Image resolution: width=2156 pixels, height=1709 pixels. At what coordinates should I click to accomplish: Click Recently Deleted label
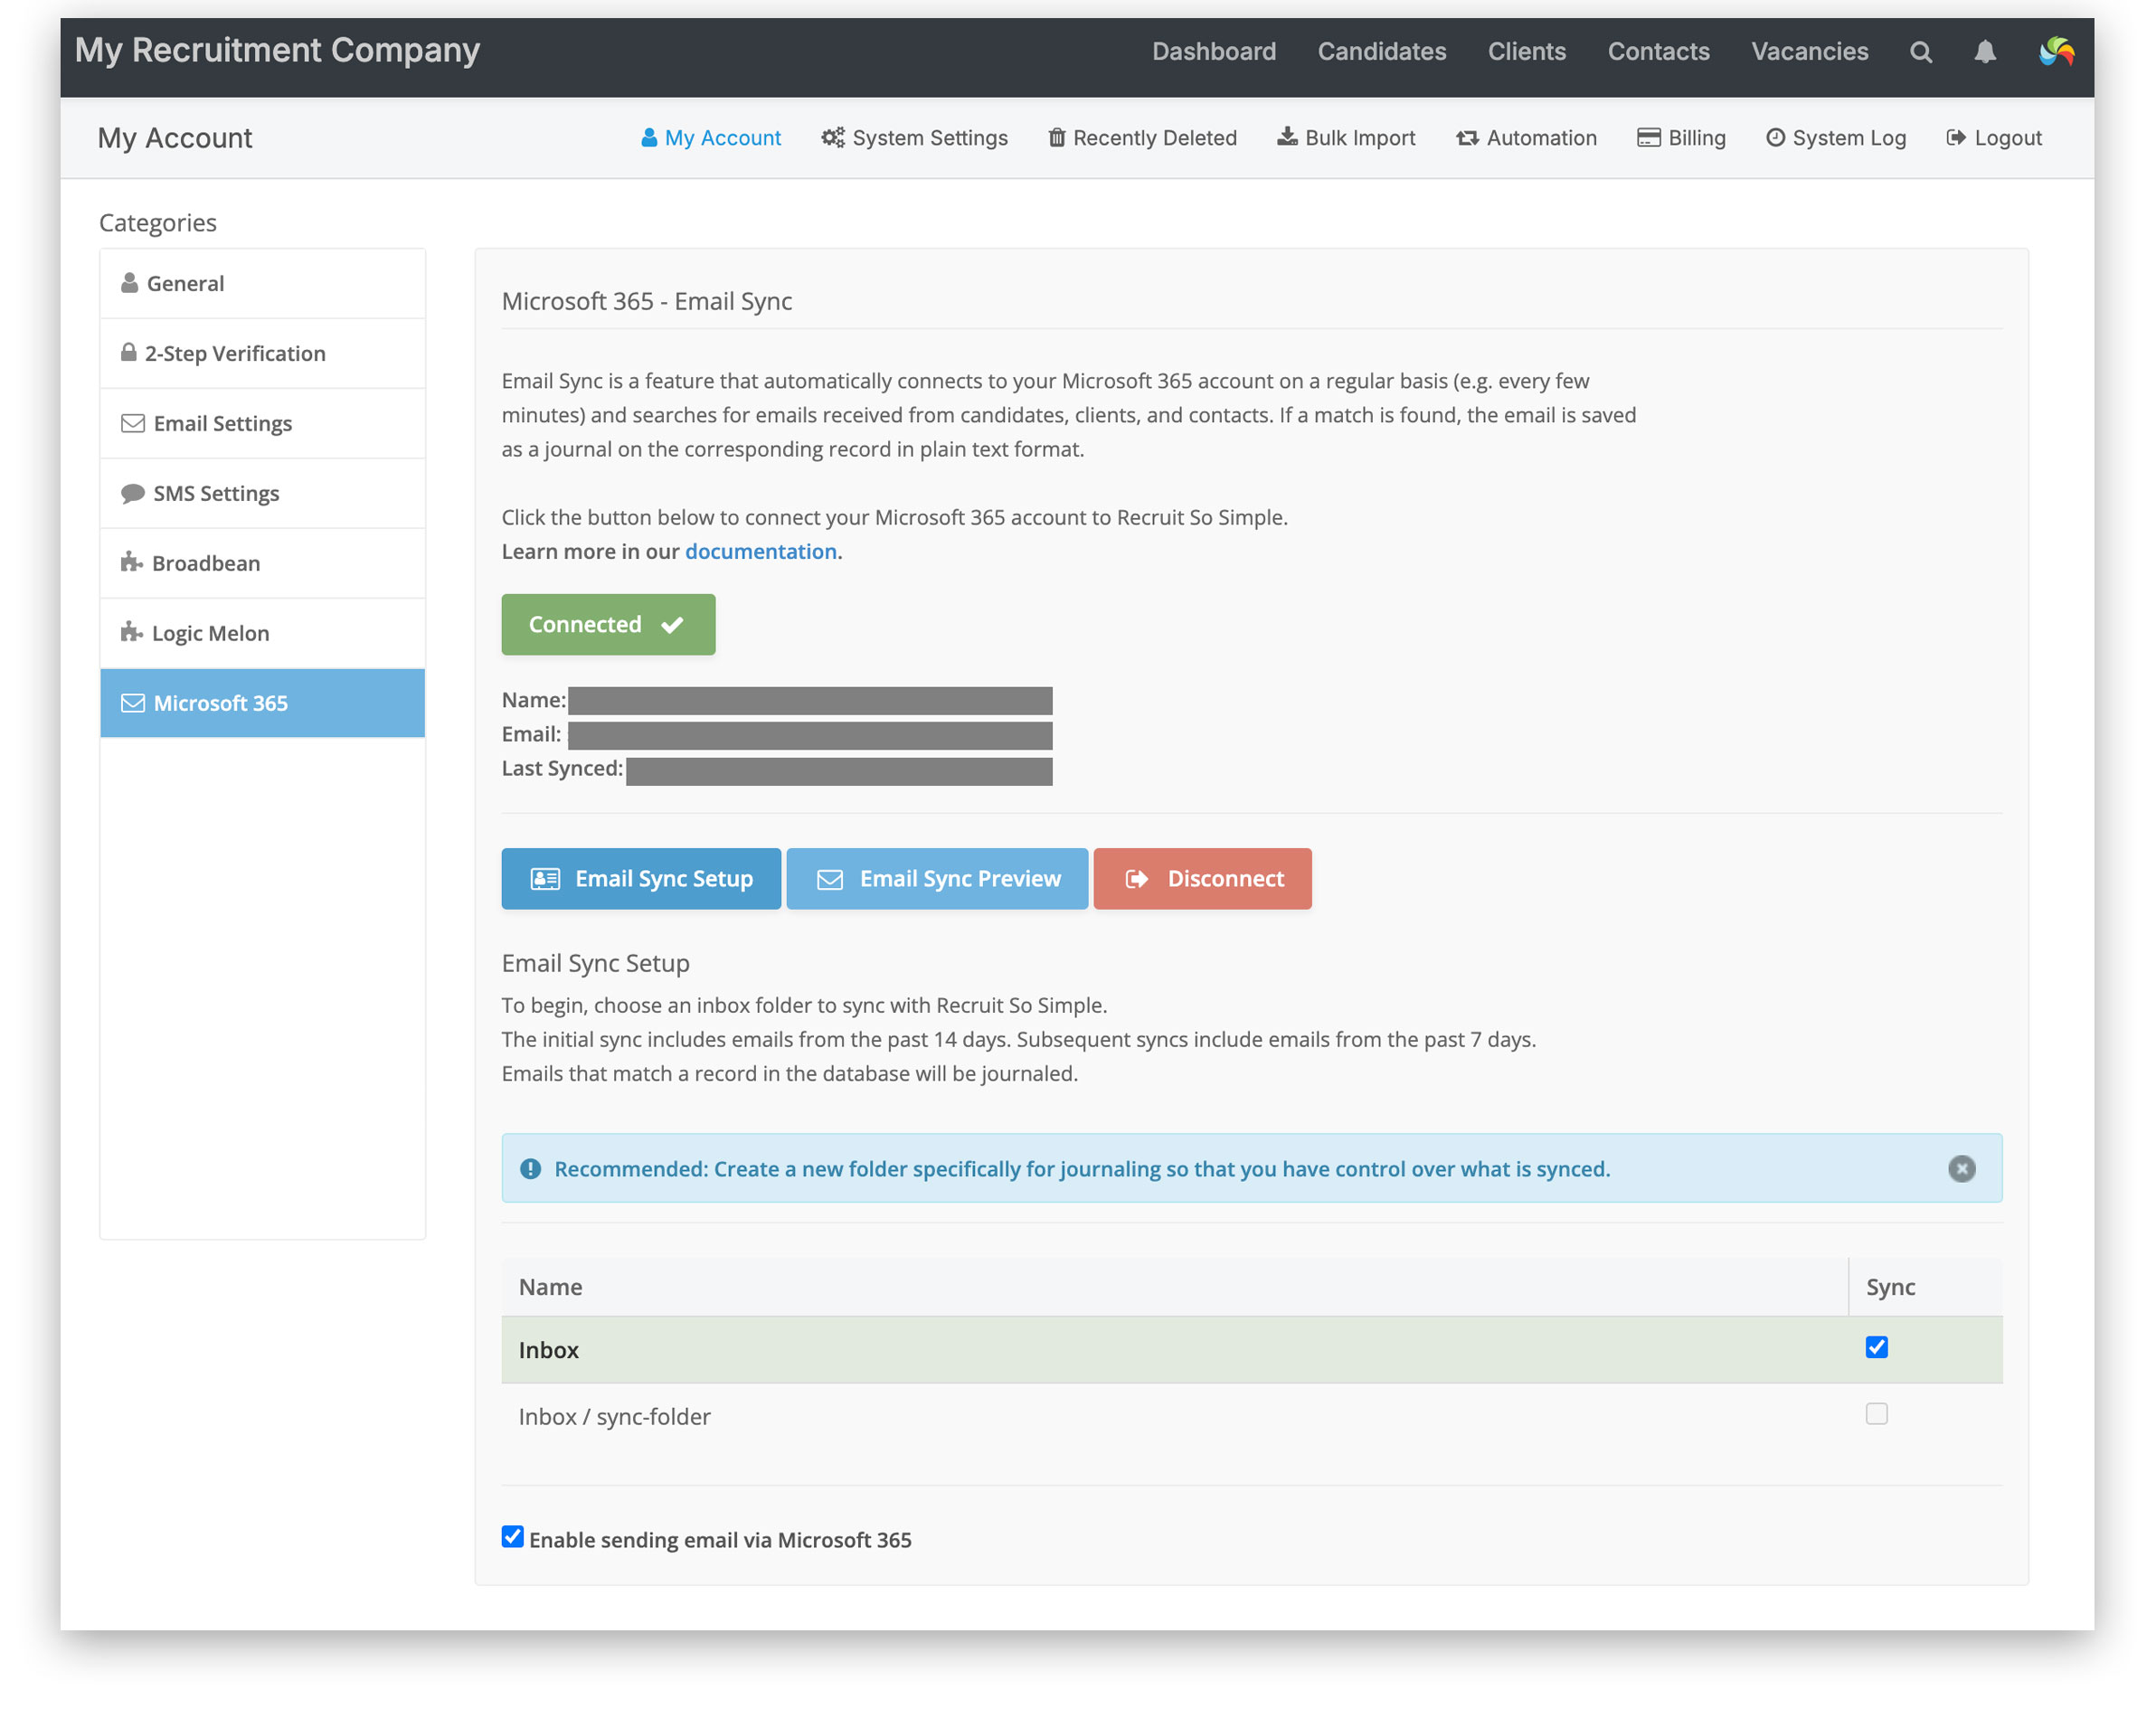click(x=1154, y=138)
